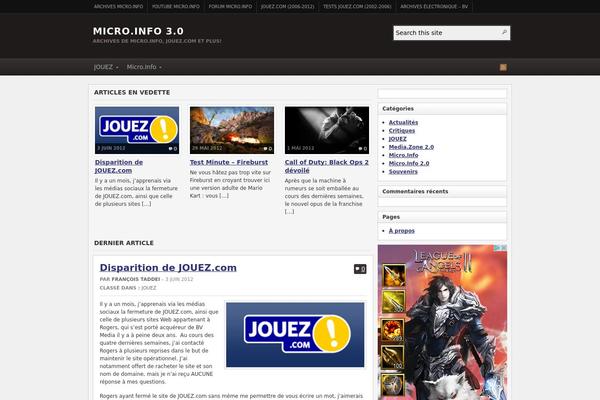Click comment count icon on Fireburst thumbnail
600x400 pixels.
[268, 149]
